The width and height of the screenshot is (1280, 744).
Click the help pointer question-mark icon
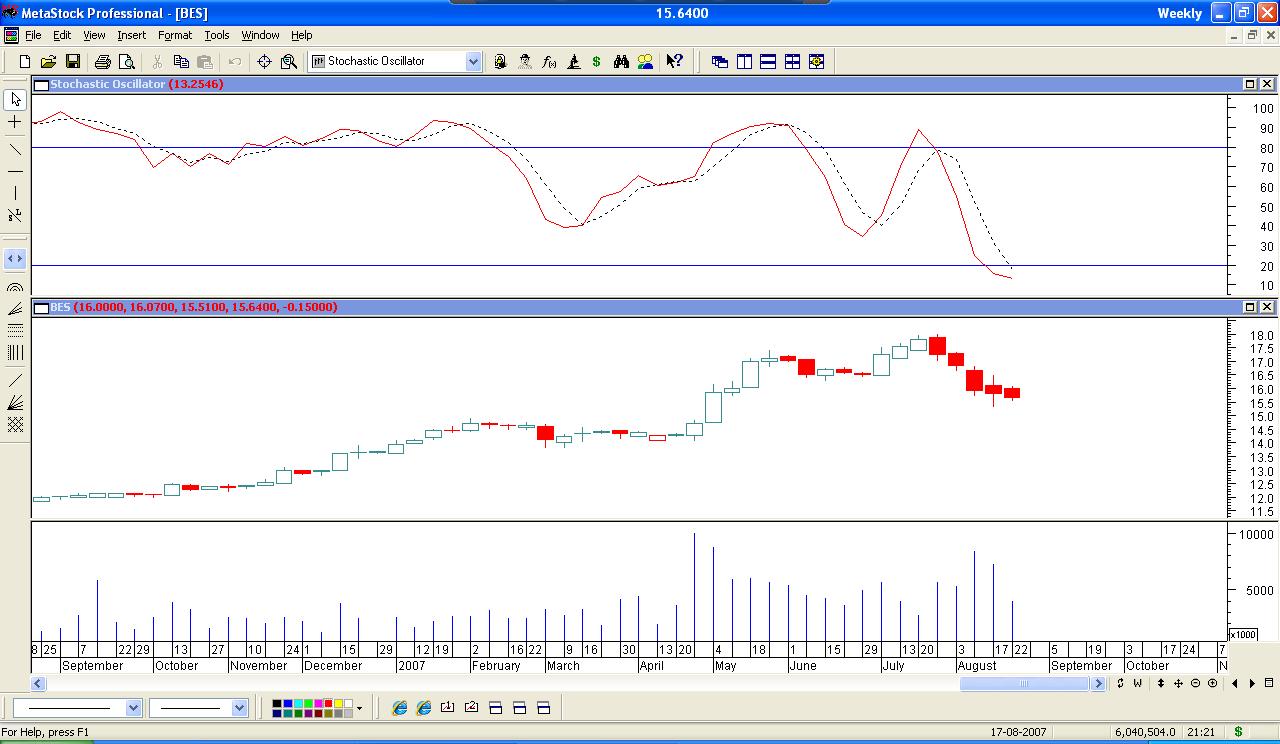click(x=675, y=61)
